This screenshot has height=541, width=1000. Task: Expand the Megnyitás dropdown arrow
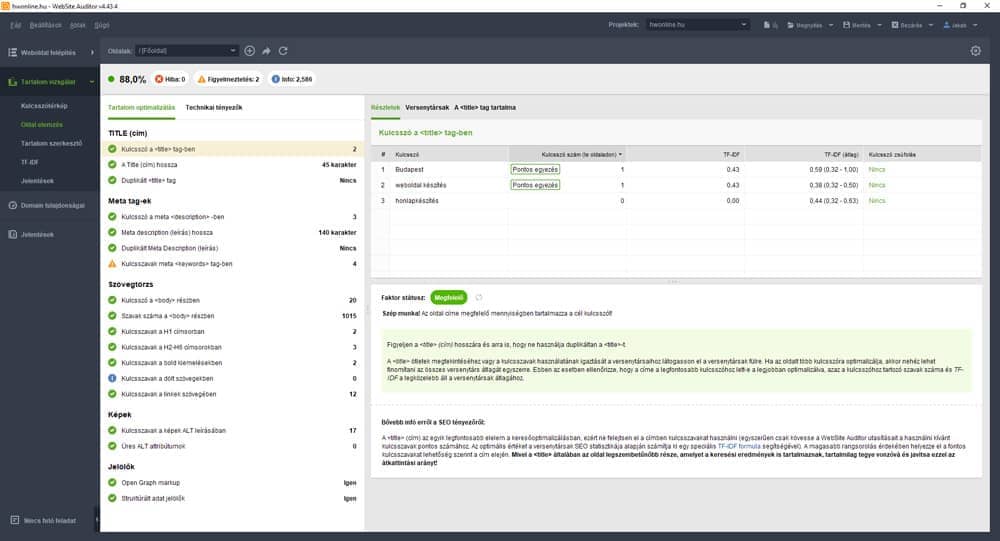[x=831, y=25]
